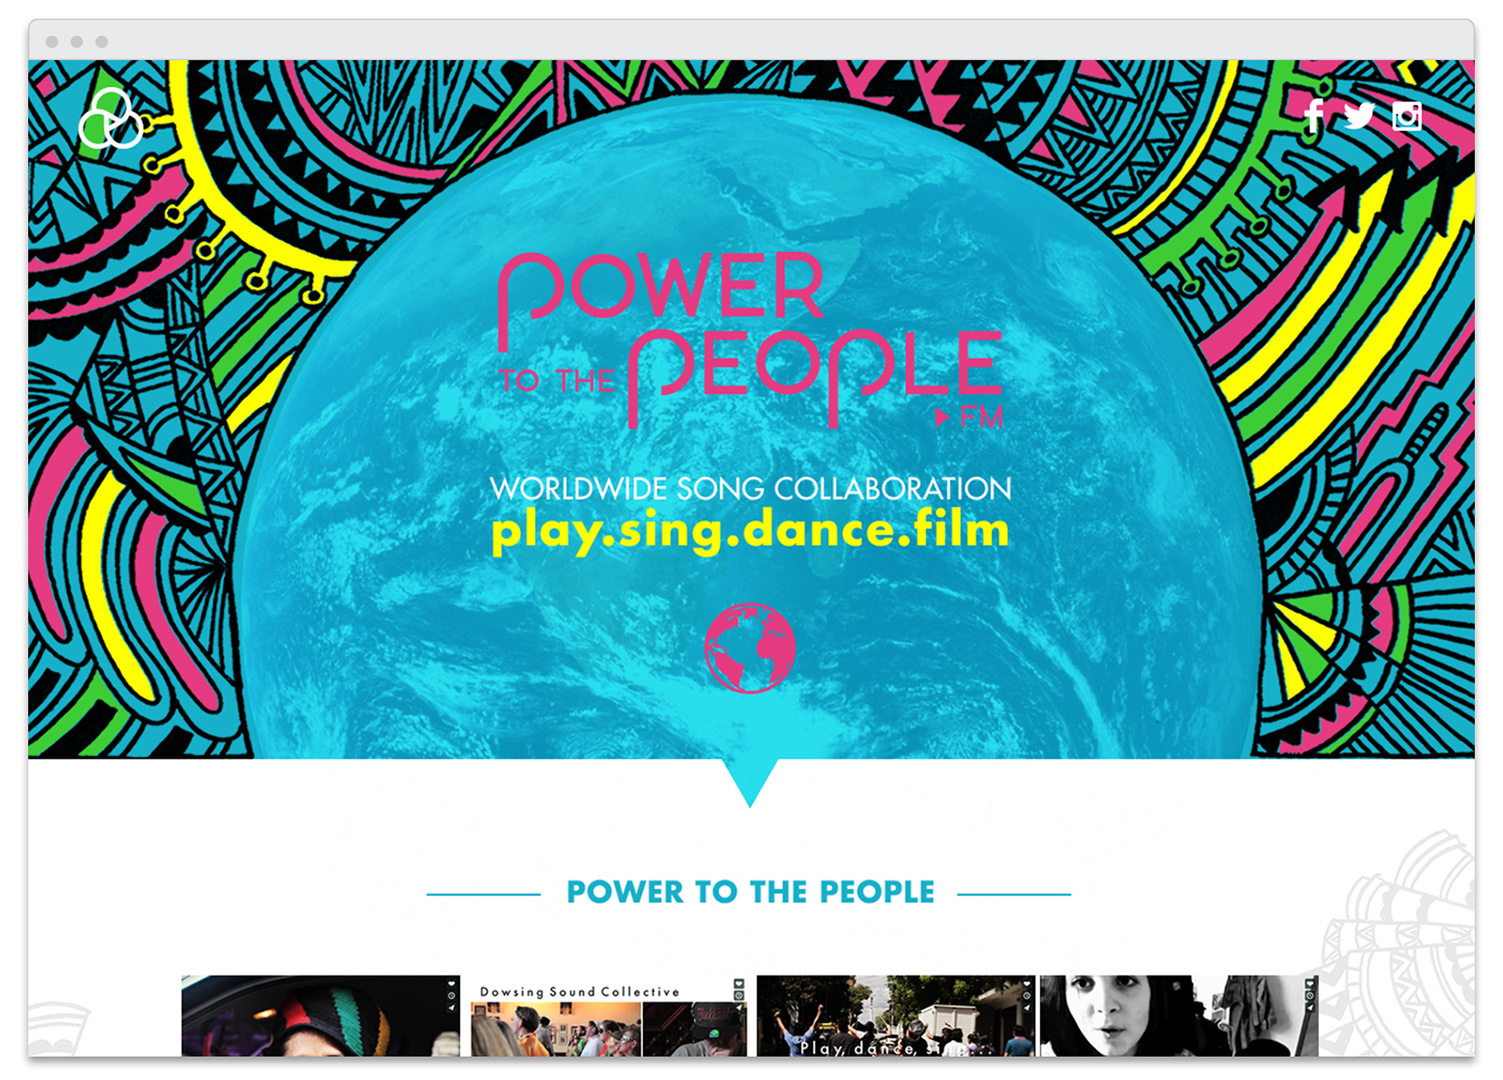The height and width of the screenshot is (1080, 1503).
Task: Click the first gray browser window dot
Action: pyautogui.click(x=52, y=42)
